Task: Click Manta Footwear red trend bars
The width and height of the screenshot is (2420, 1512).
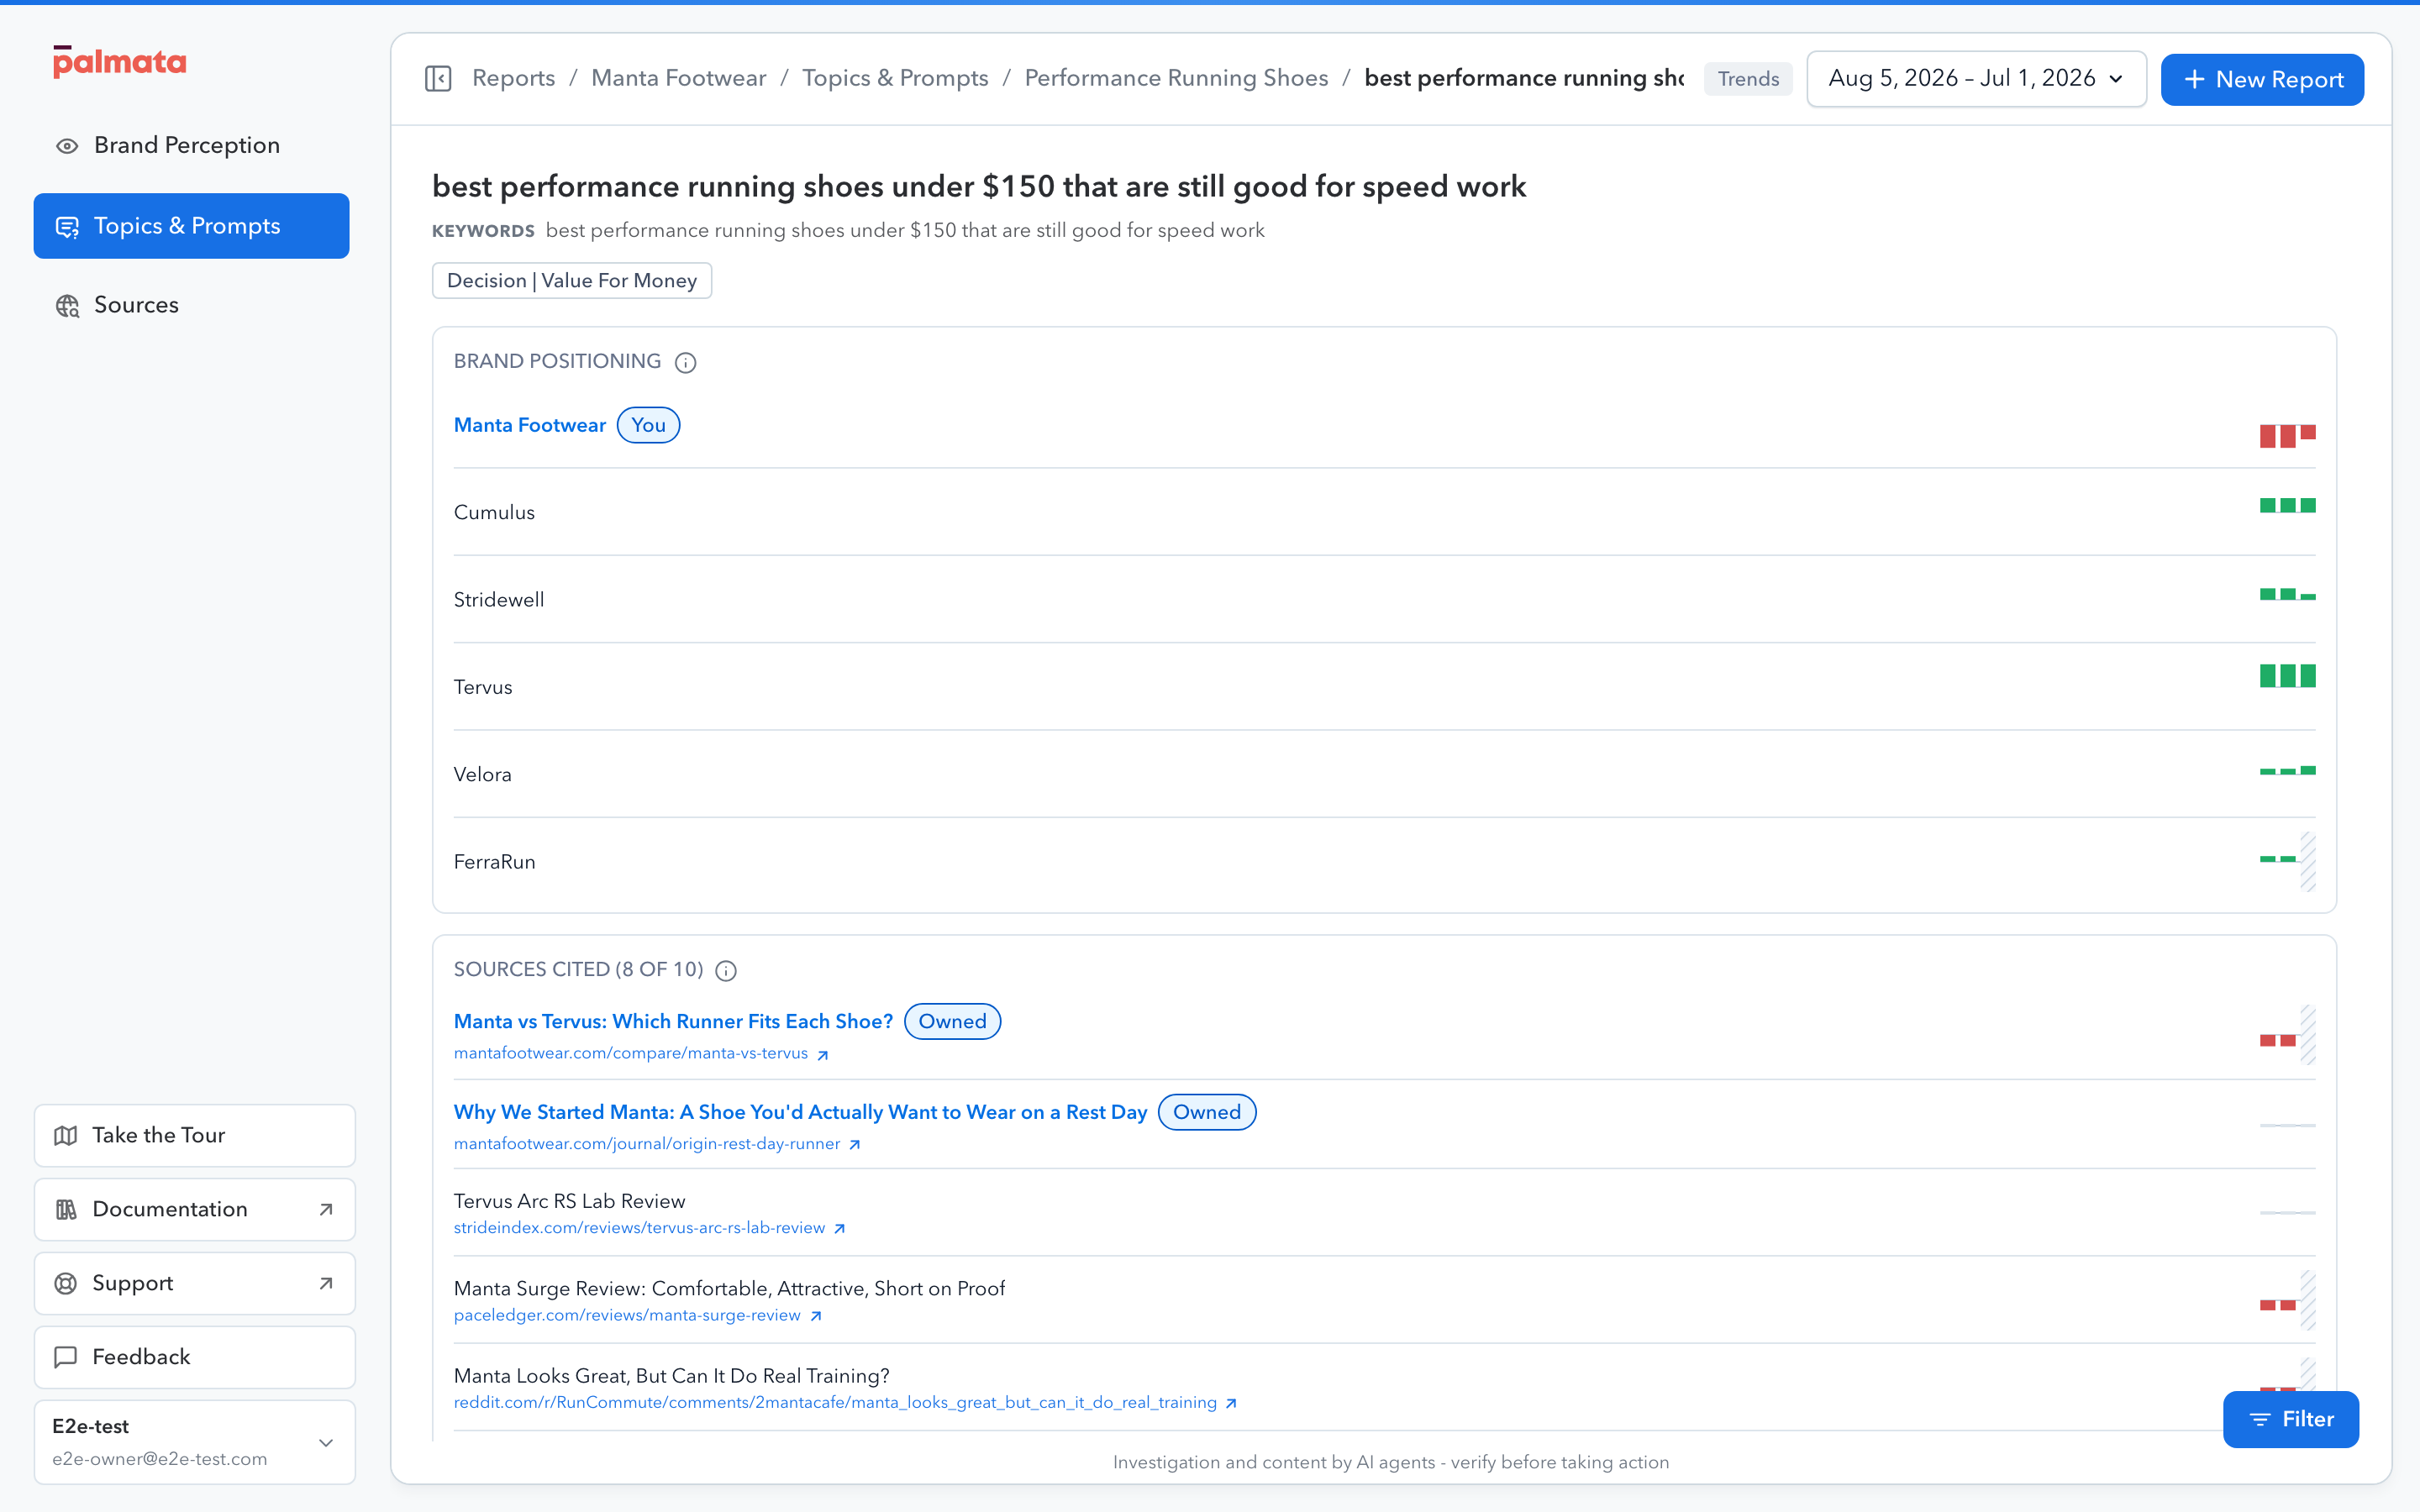Action: click(2287, 436)
